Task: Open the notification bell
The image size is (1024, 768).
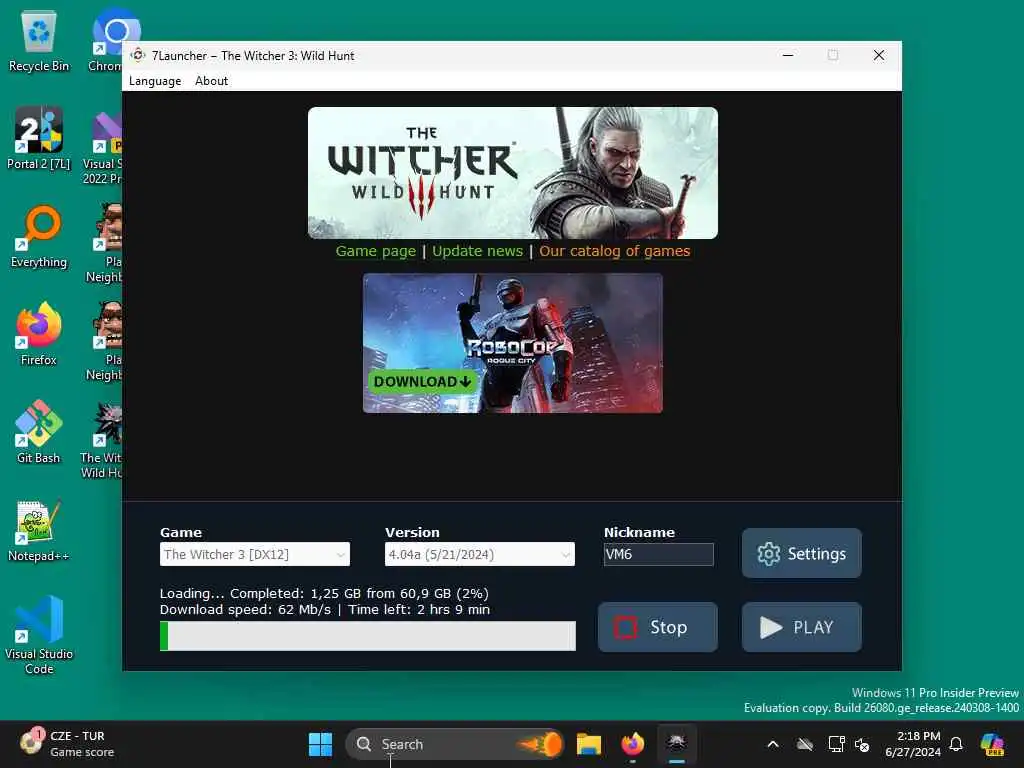Action: point(956,744)
